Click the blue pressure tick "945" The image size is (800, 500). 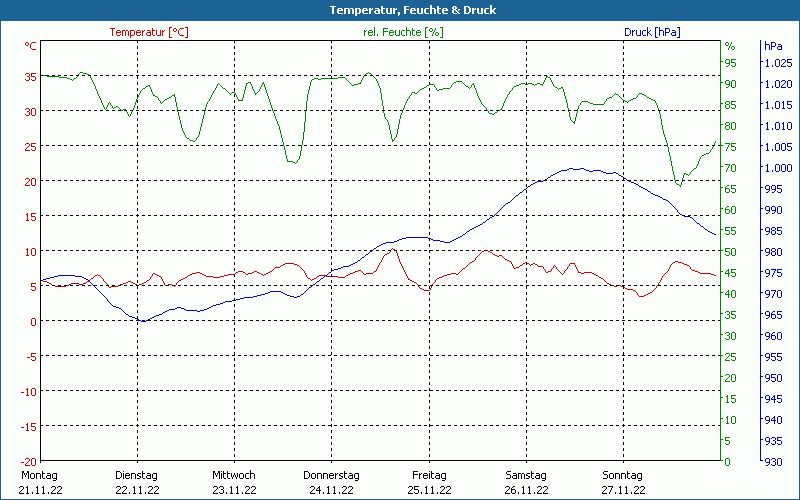[x=773, y=399]
